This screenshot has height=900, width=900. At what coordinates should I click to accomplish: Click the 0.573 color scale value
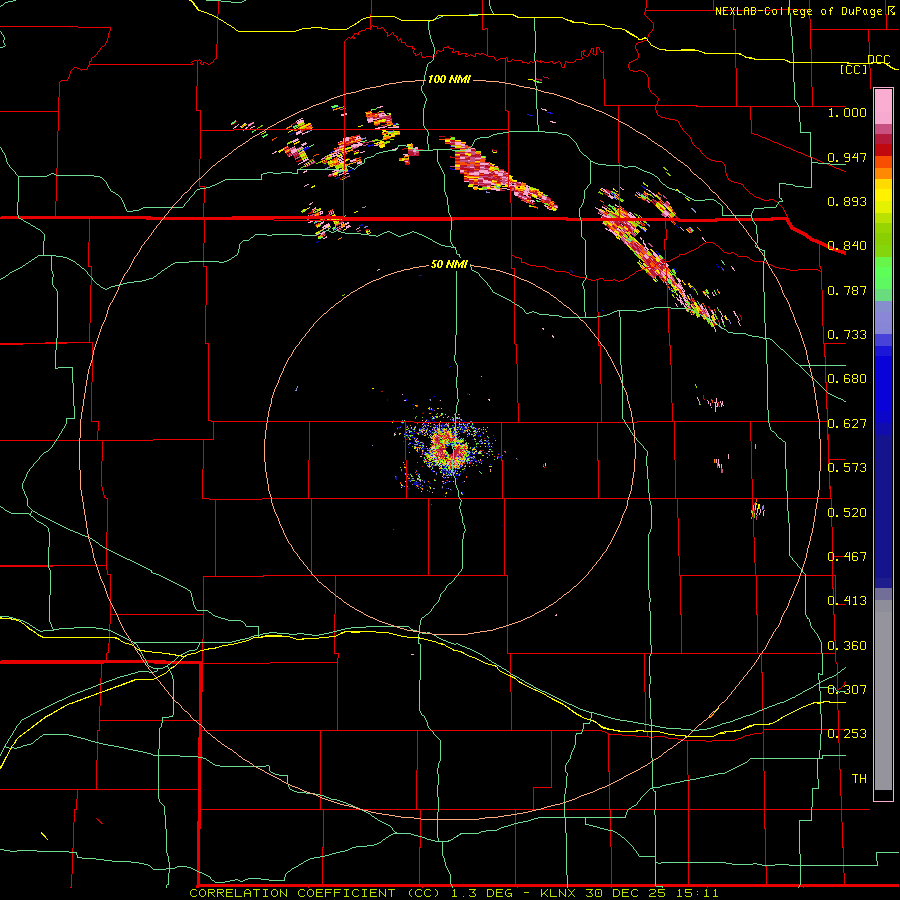click(x=847, y=468)
